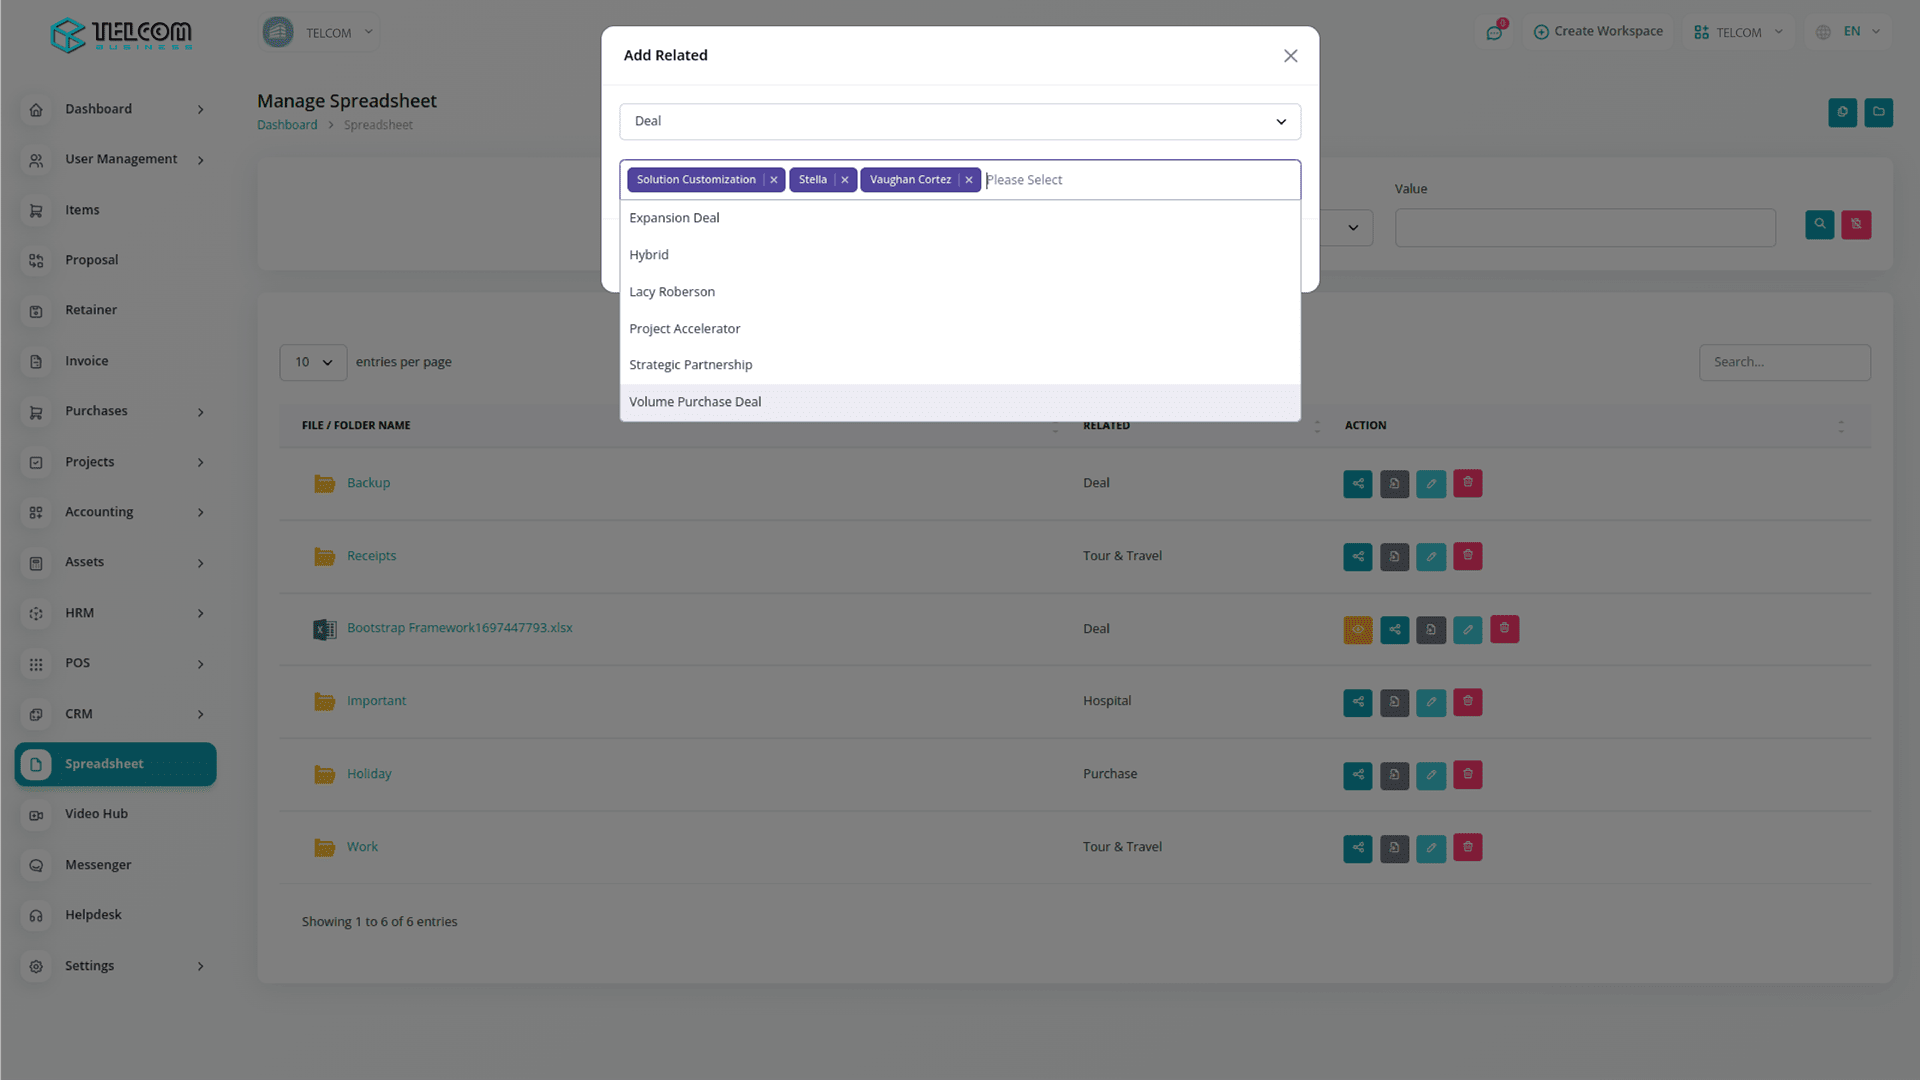The height and width of the screenshot is (1080, 1920).
Task: Choose the Strategic Partnership option
Action: pos(690,365)
